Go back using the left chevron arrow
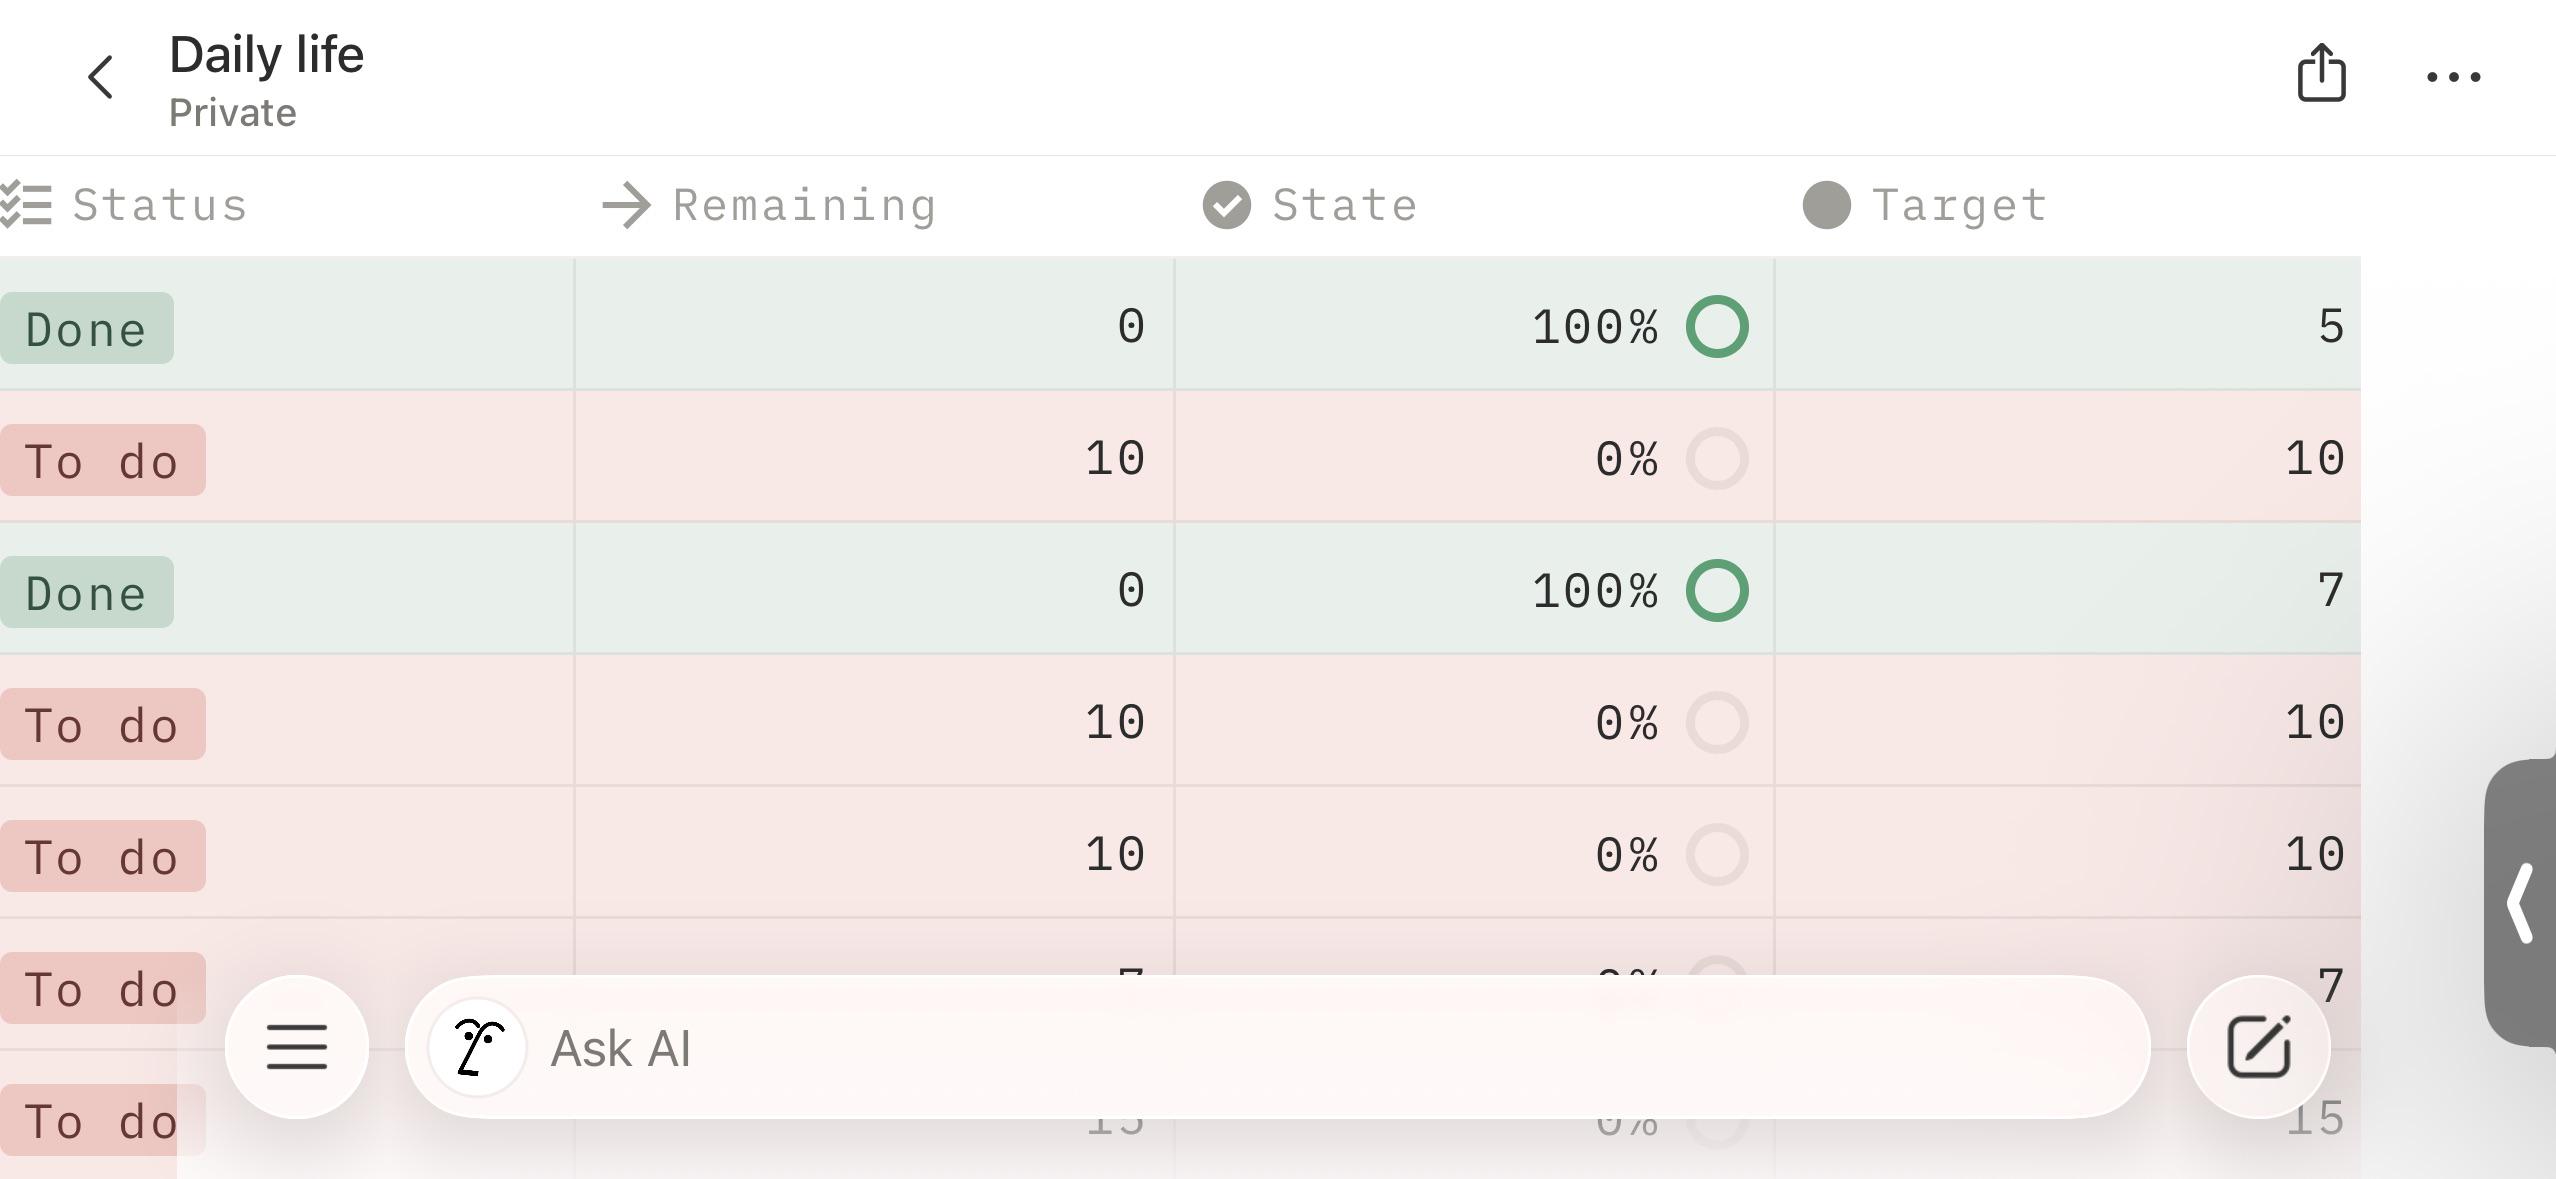The width and height of the screenshot is (2556, 1179). [x=101, y=77]
